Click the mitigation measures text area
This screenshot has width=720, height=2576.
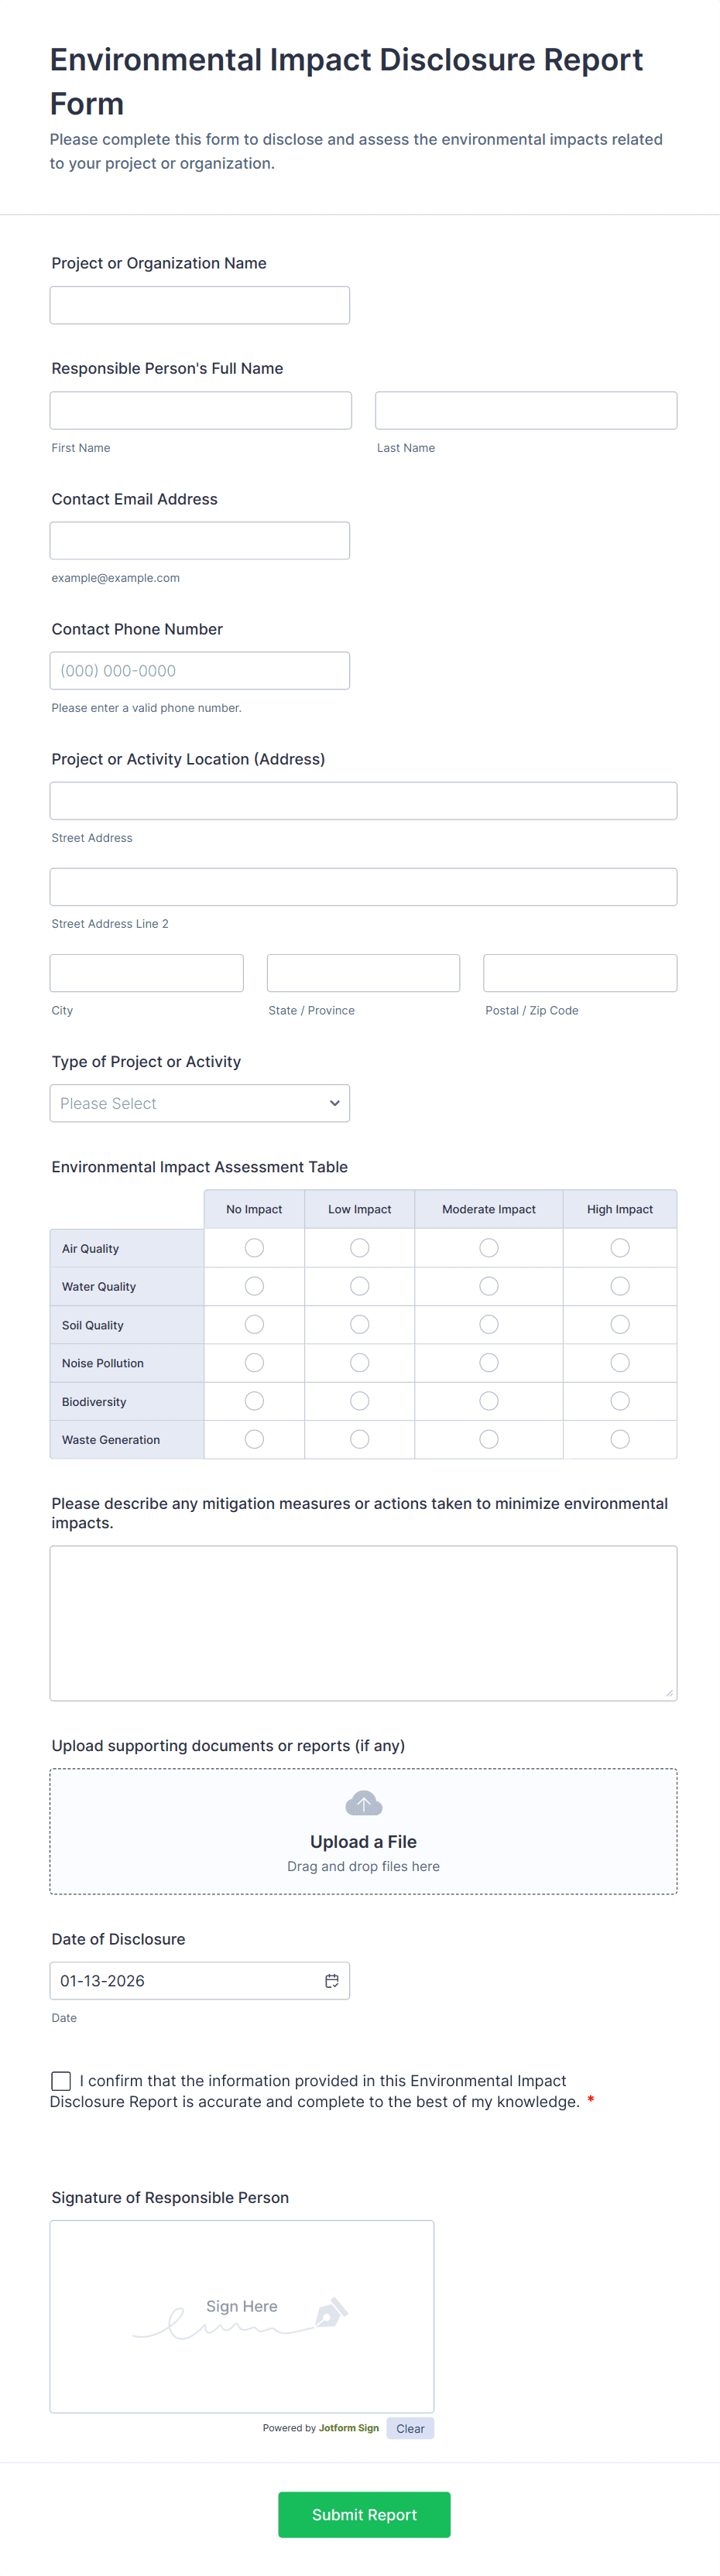pos(363,1622)
